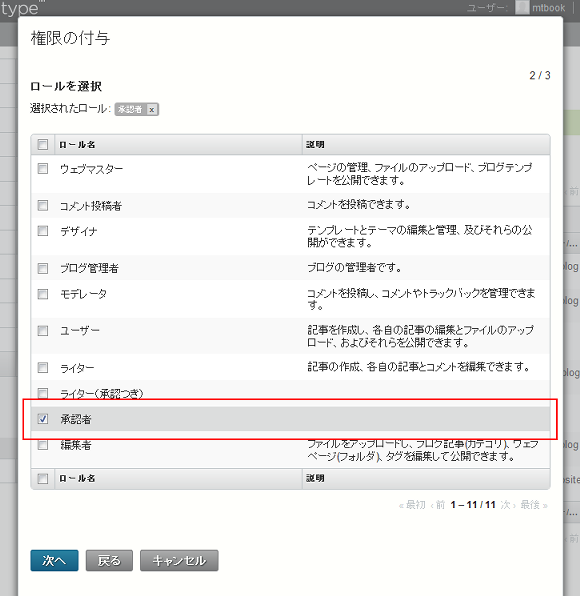
Task: Uncheck the 承認者 role checkbox
Action: (43, 419)
